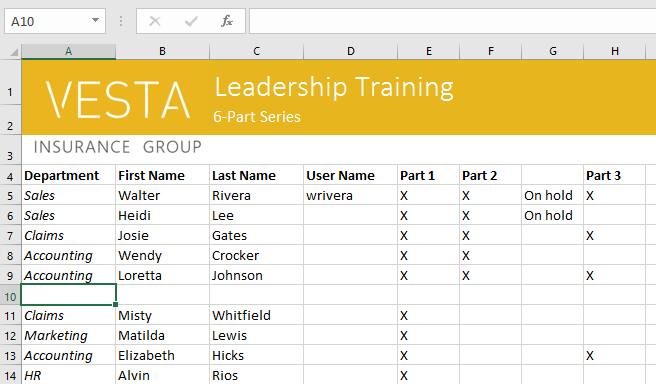Select the cell with last name Whitfield
This screenshot has width=656, height=384.
point(256,315)
